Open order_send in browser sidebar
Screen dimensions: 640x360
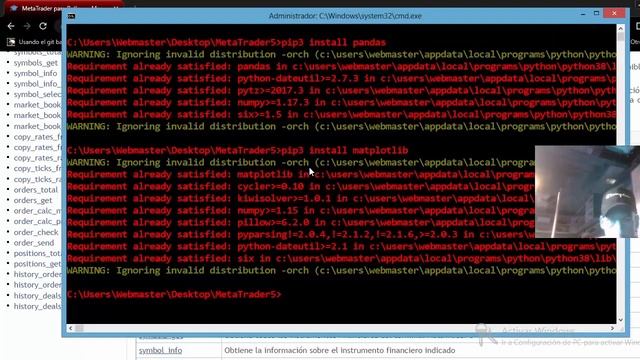(34, 243)
